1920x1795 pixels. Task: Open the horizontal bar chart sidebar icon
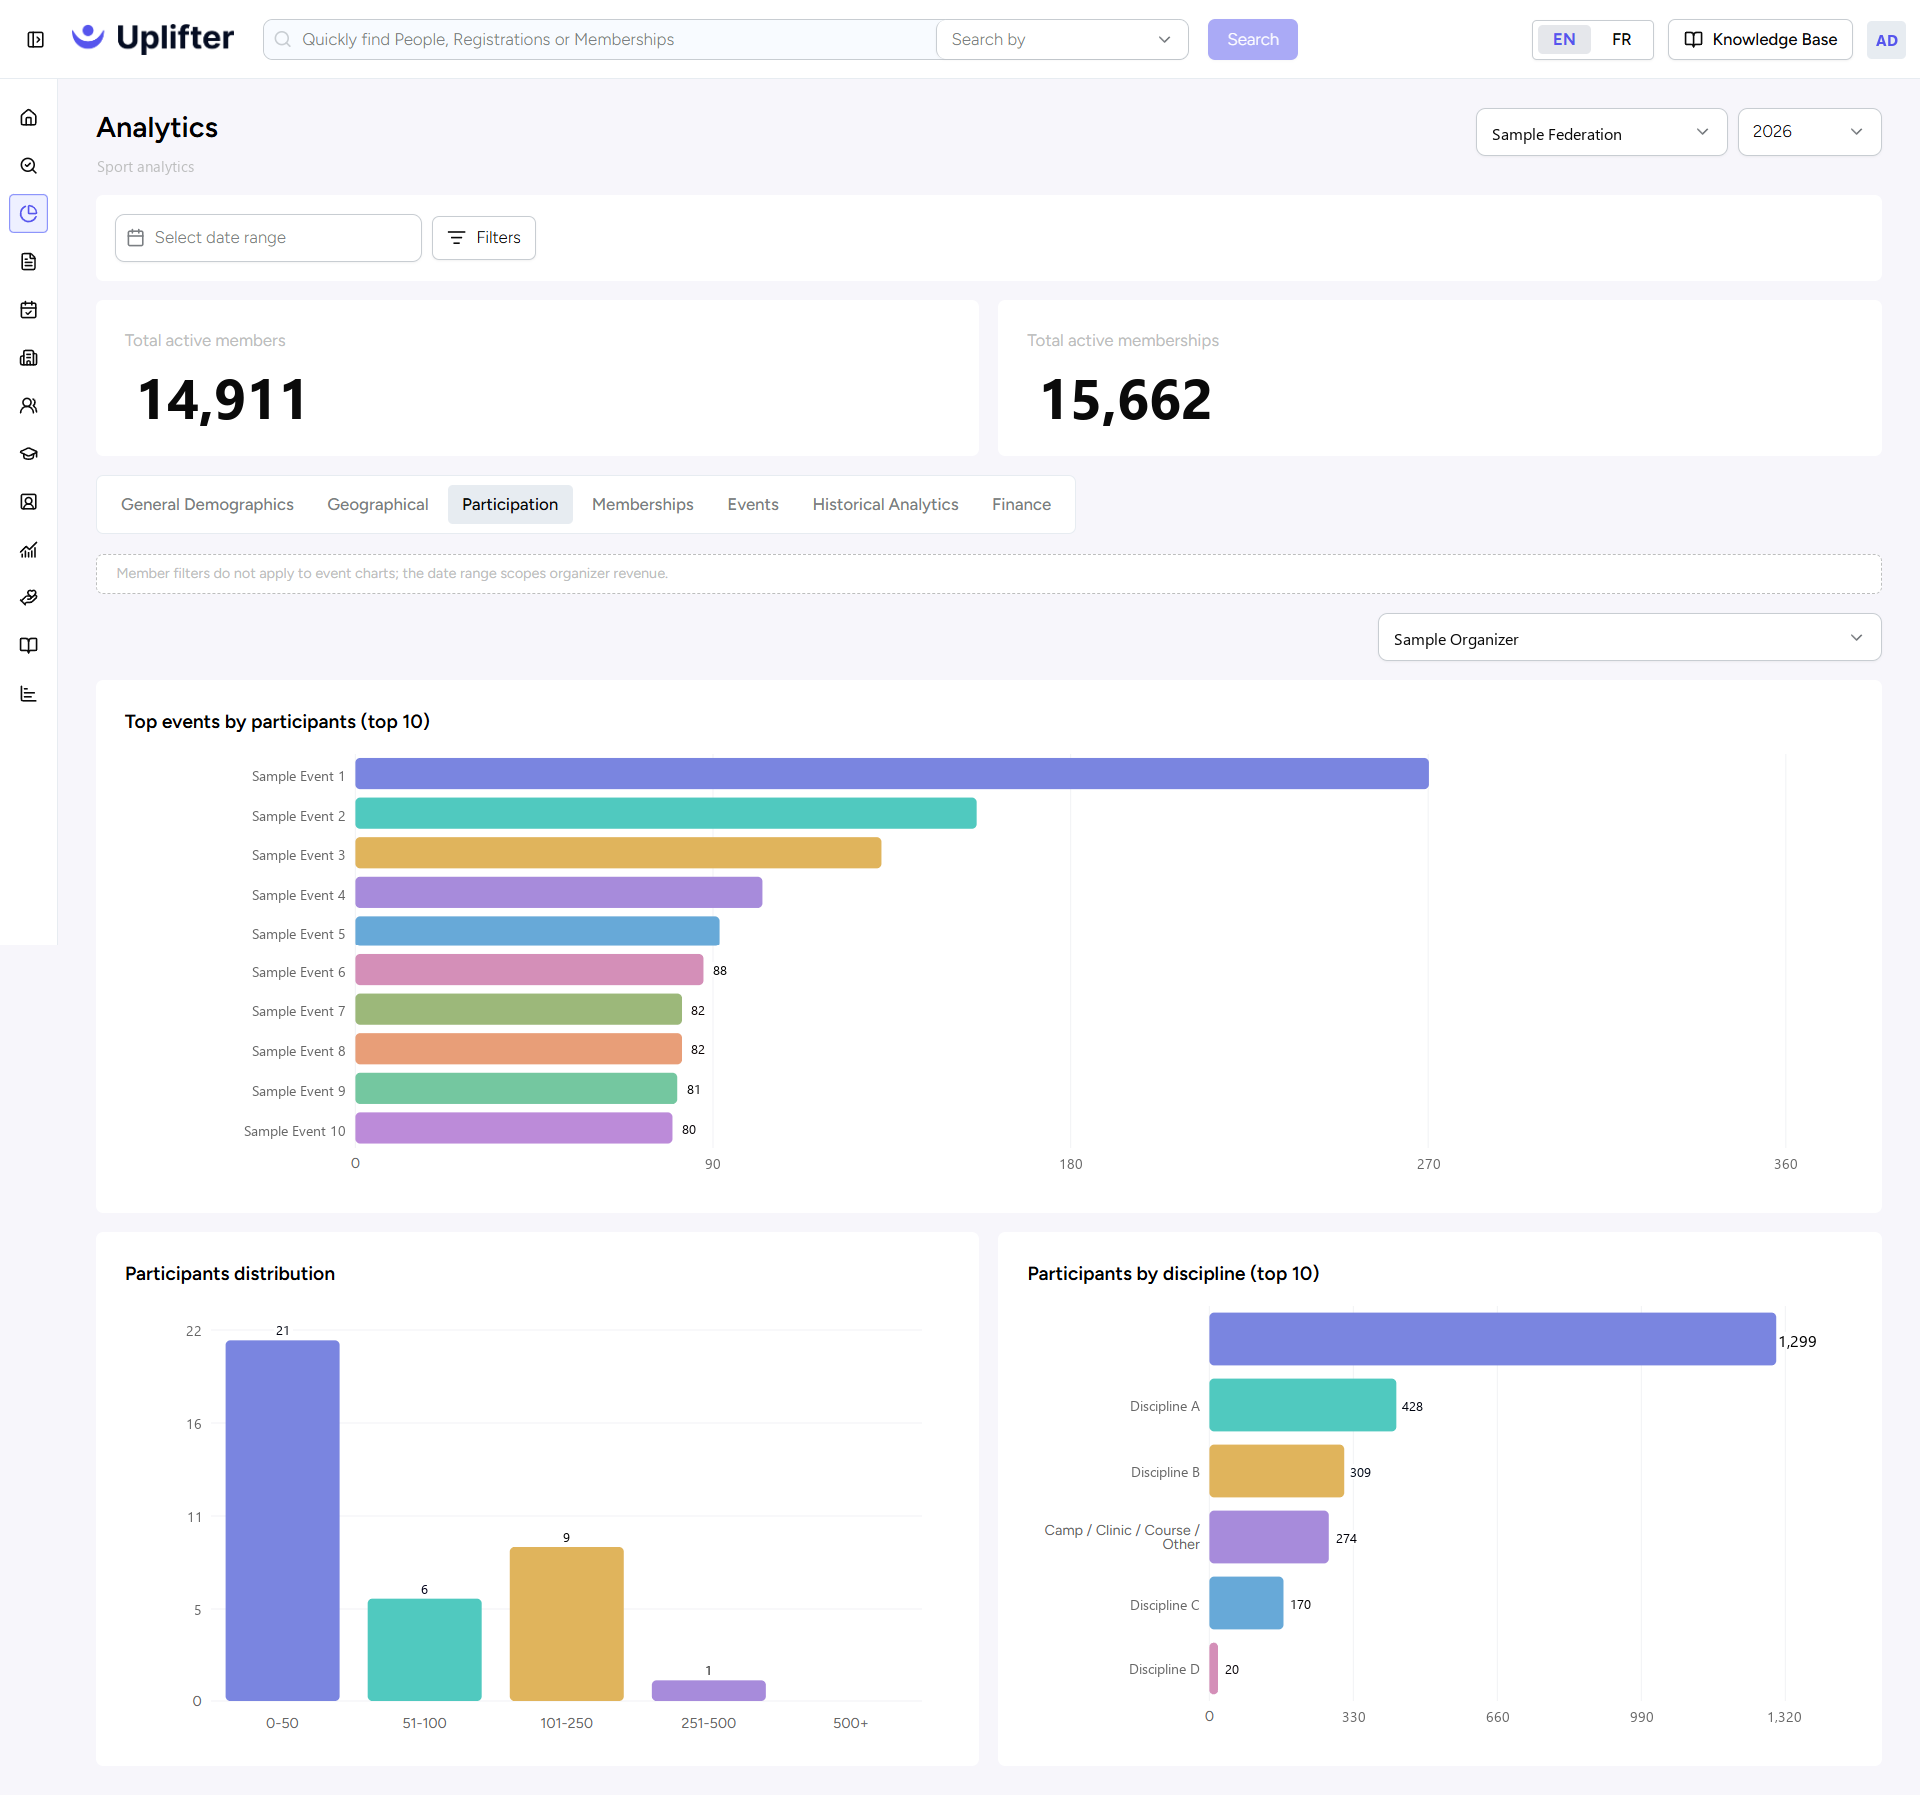tap(29, 694)
